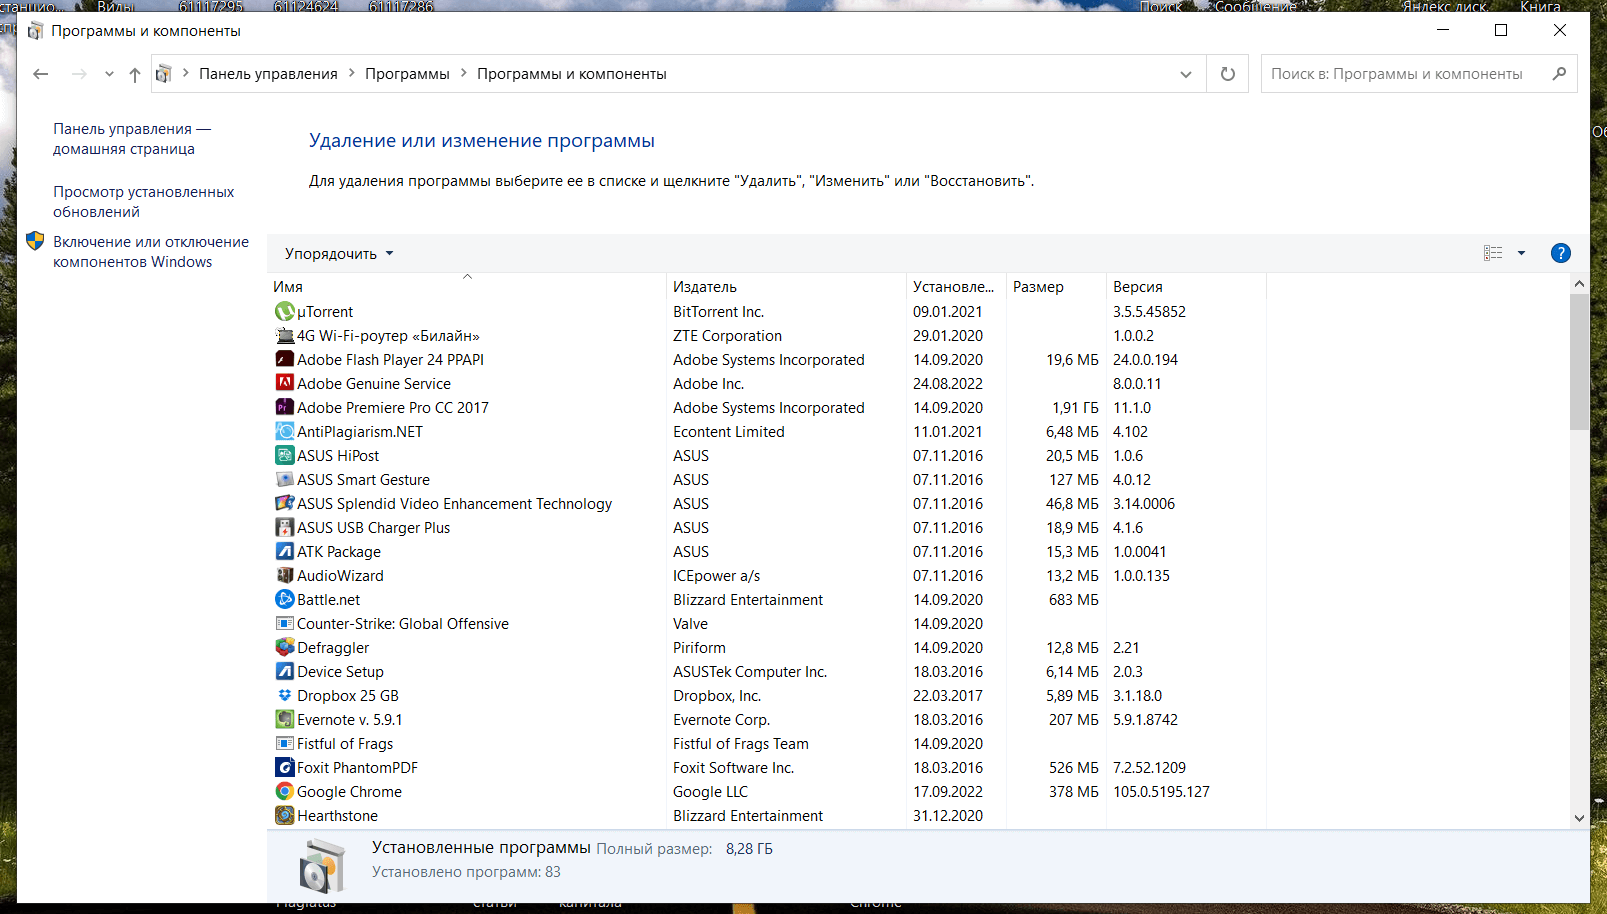Go to Панель управления breadcrumb
Image resolution: width=1607 pixels, height=914 pixels.
(268, 74)
